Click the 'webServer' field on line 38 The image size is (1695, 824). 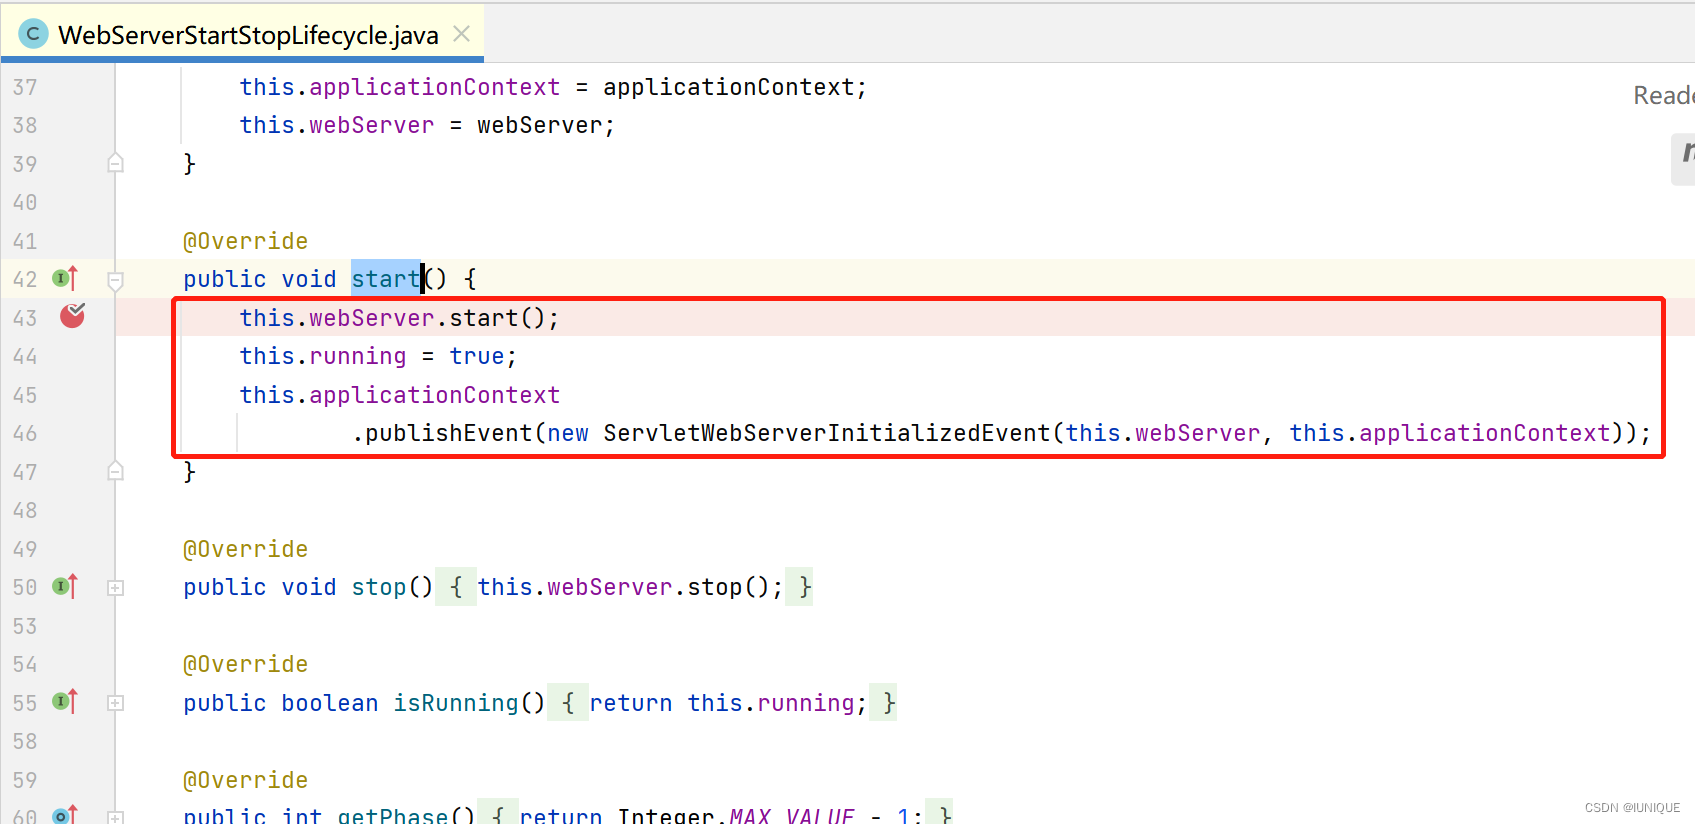[x=372, y=125]
